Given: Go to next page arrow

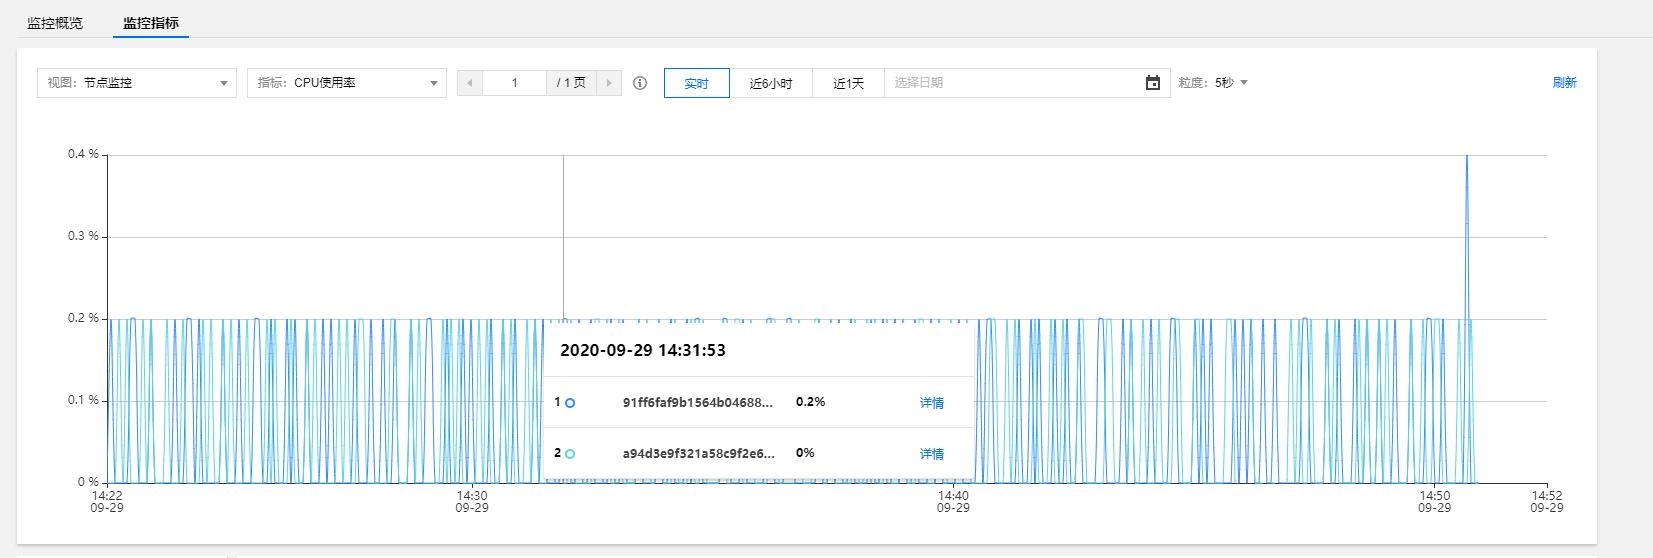Looking at the screenshot, I should (609, 83).
